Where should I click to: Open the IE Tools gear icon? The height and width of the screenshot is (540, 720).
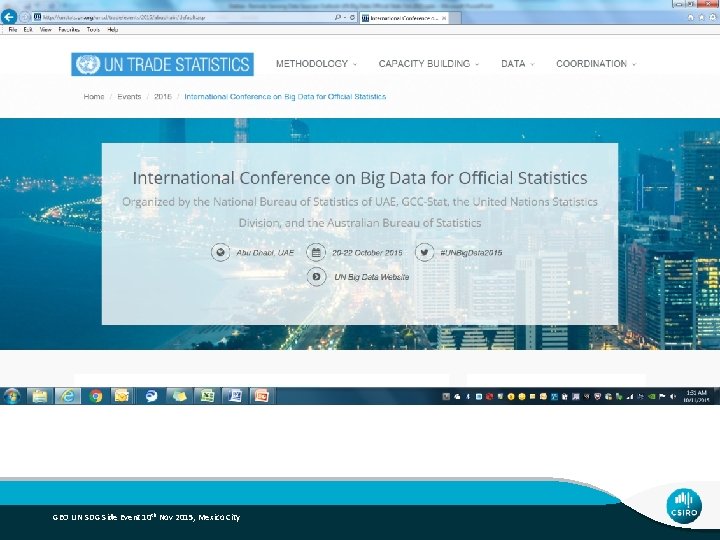[713, 17]
